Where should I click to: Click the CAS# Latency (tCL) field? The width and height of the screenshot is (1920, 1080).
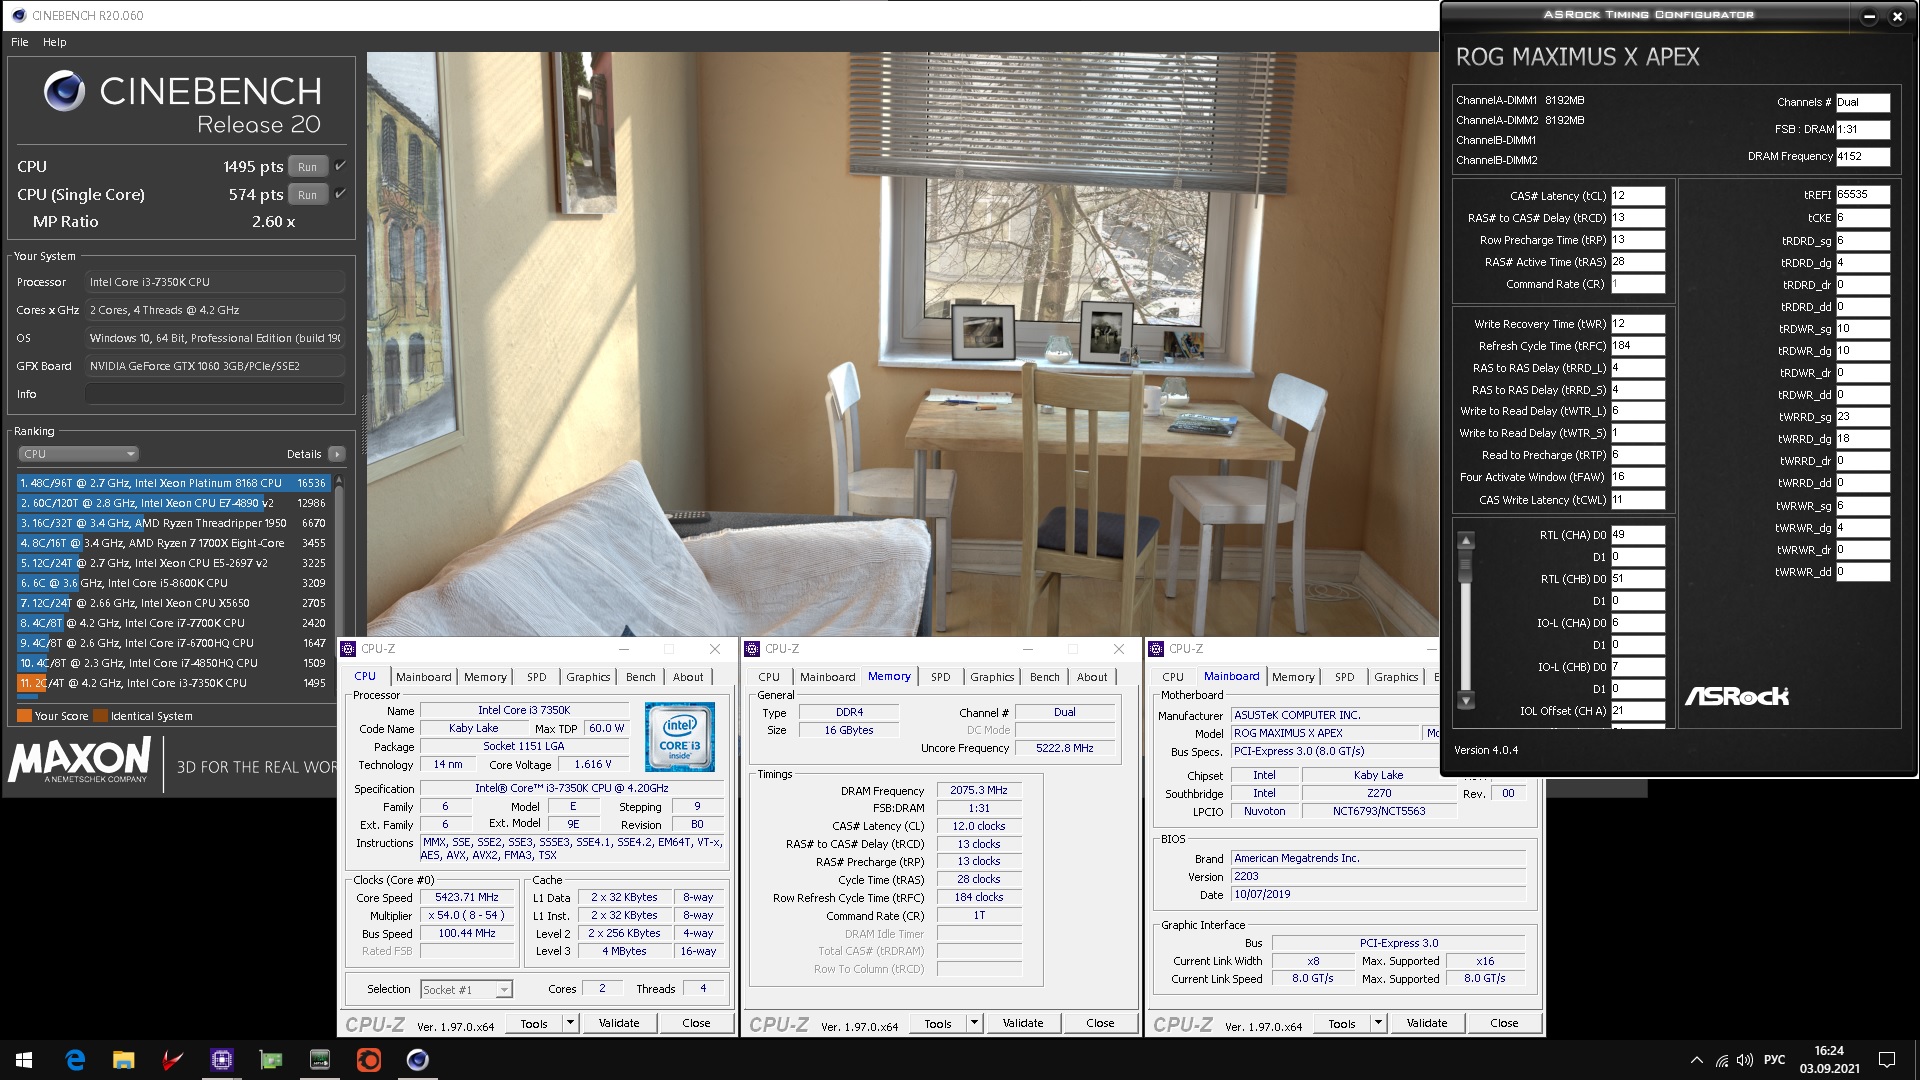tap(1637, 196)
